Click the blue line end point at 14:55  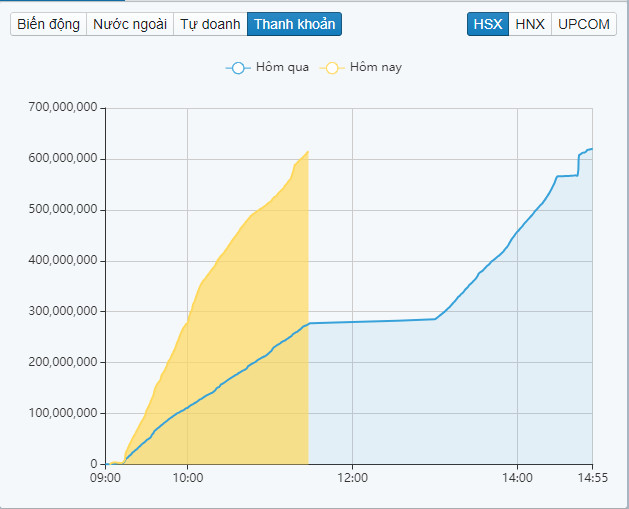pyautogui.click(x=592, y=149)
